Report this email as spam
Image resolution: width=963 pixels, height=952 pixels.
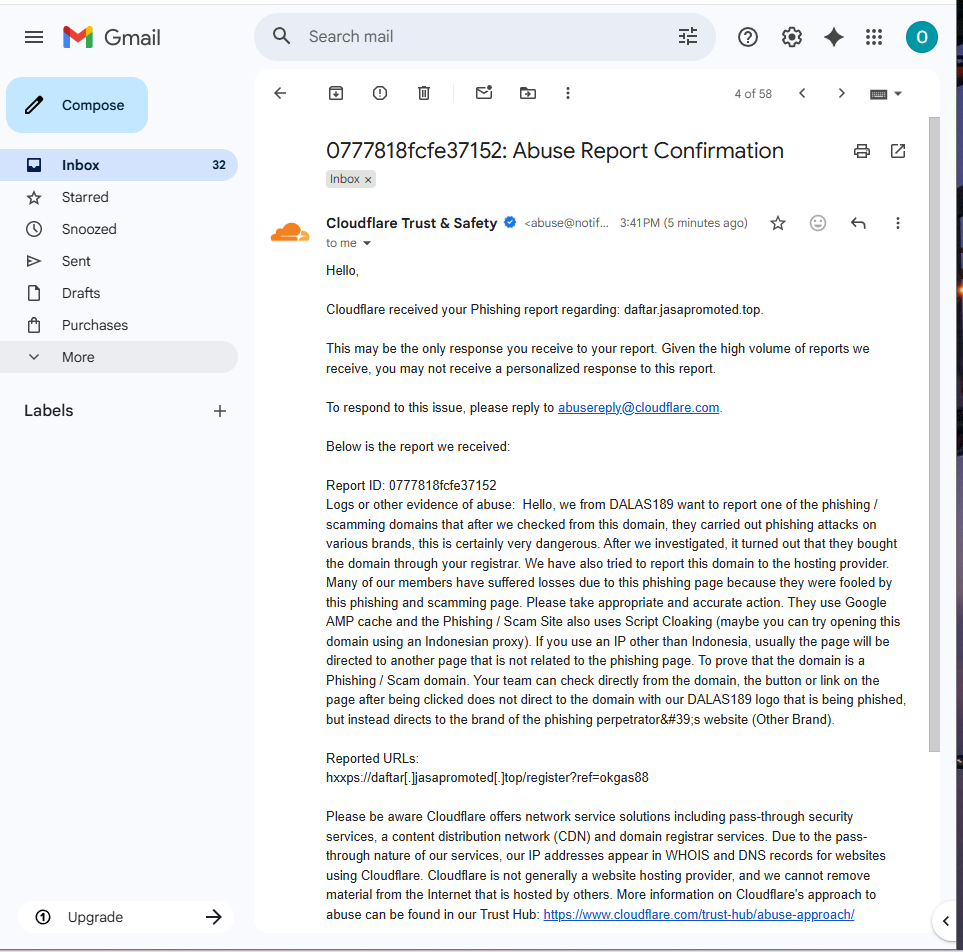[380, 93]
